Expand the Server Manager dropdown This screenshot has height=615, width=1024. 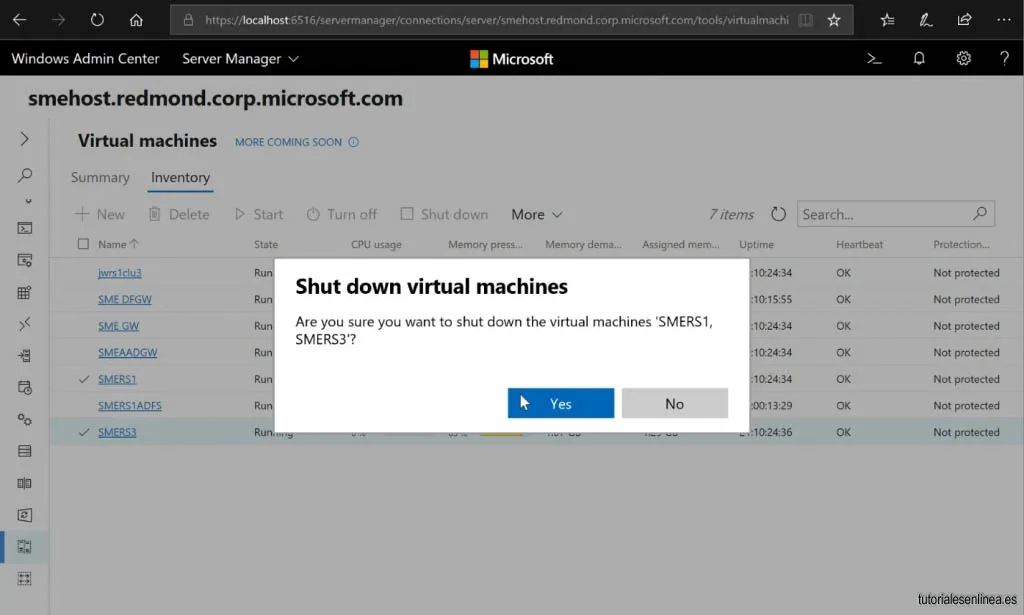240,59
